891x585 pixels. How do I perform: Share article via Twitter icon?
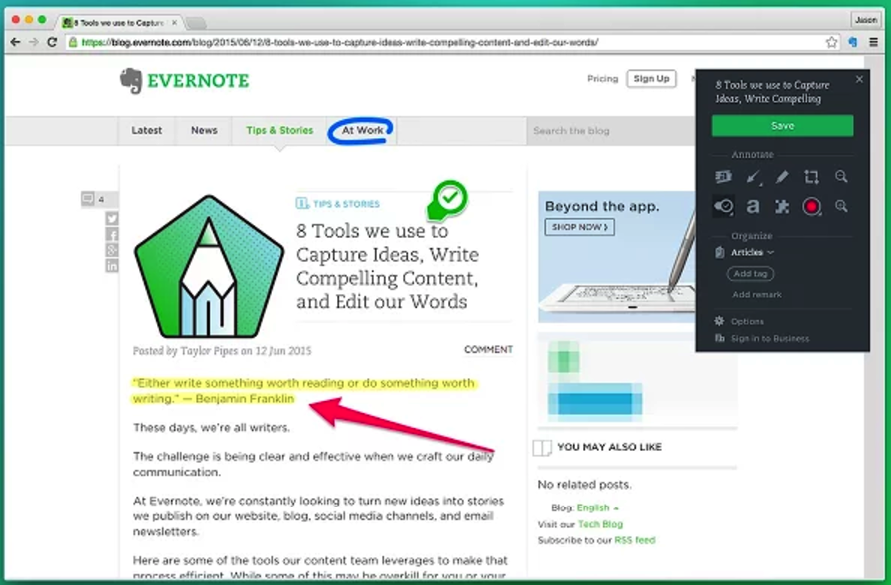click(x=112, y=218)
